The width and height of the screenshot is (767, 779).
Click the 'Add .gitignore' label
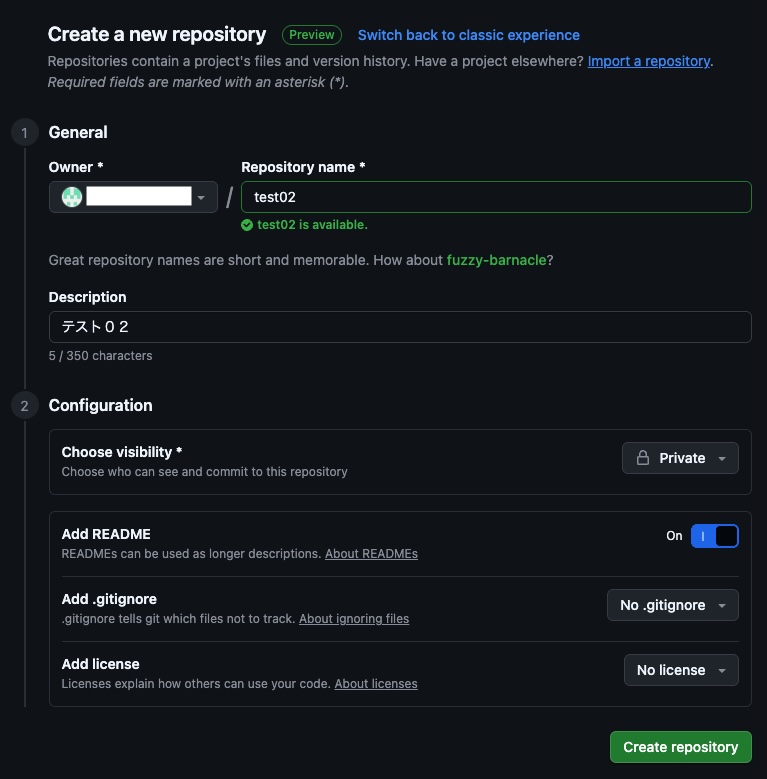[109, 599]
